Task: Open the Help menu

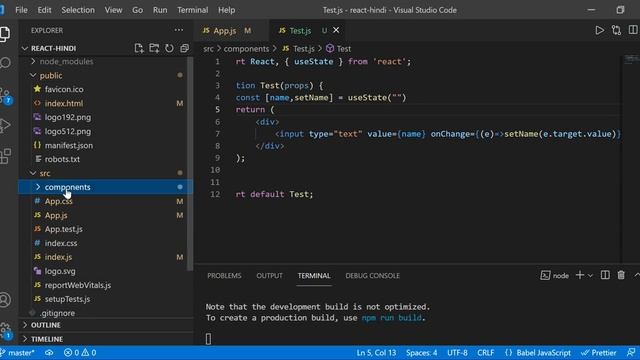Action: [227, 10]
